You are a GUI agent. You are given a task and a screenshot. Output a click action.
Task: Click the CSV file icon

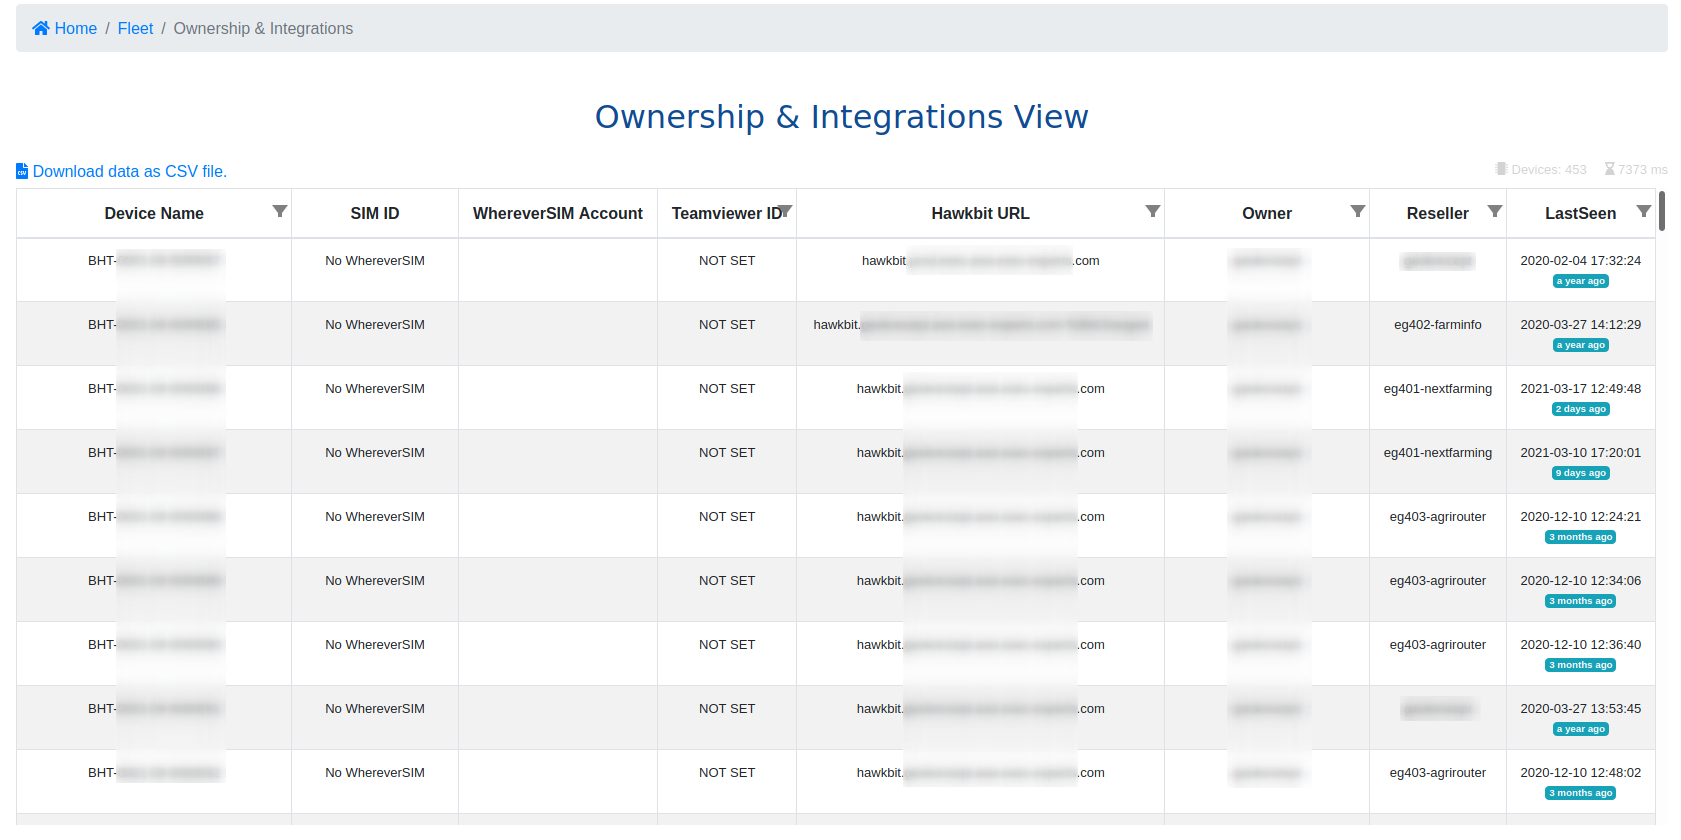(22, 171)
